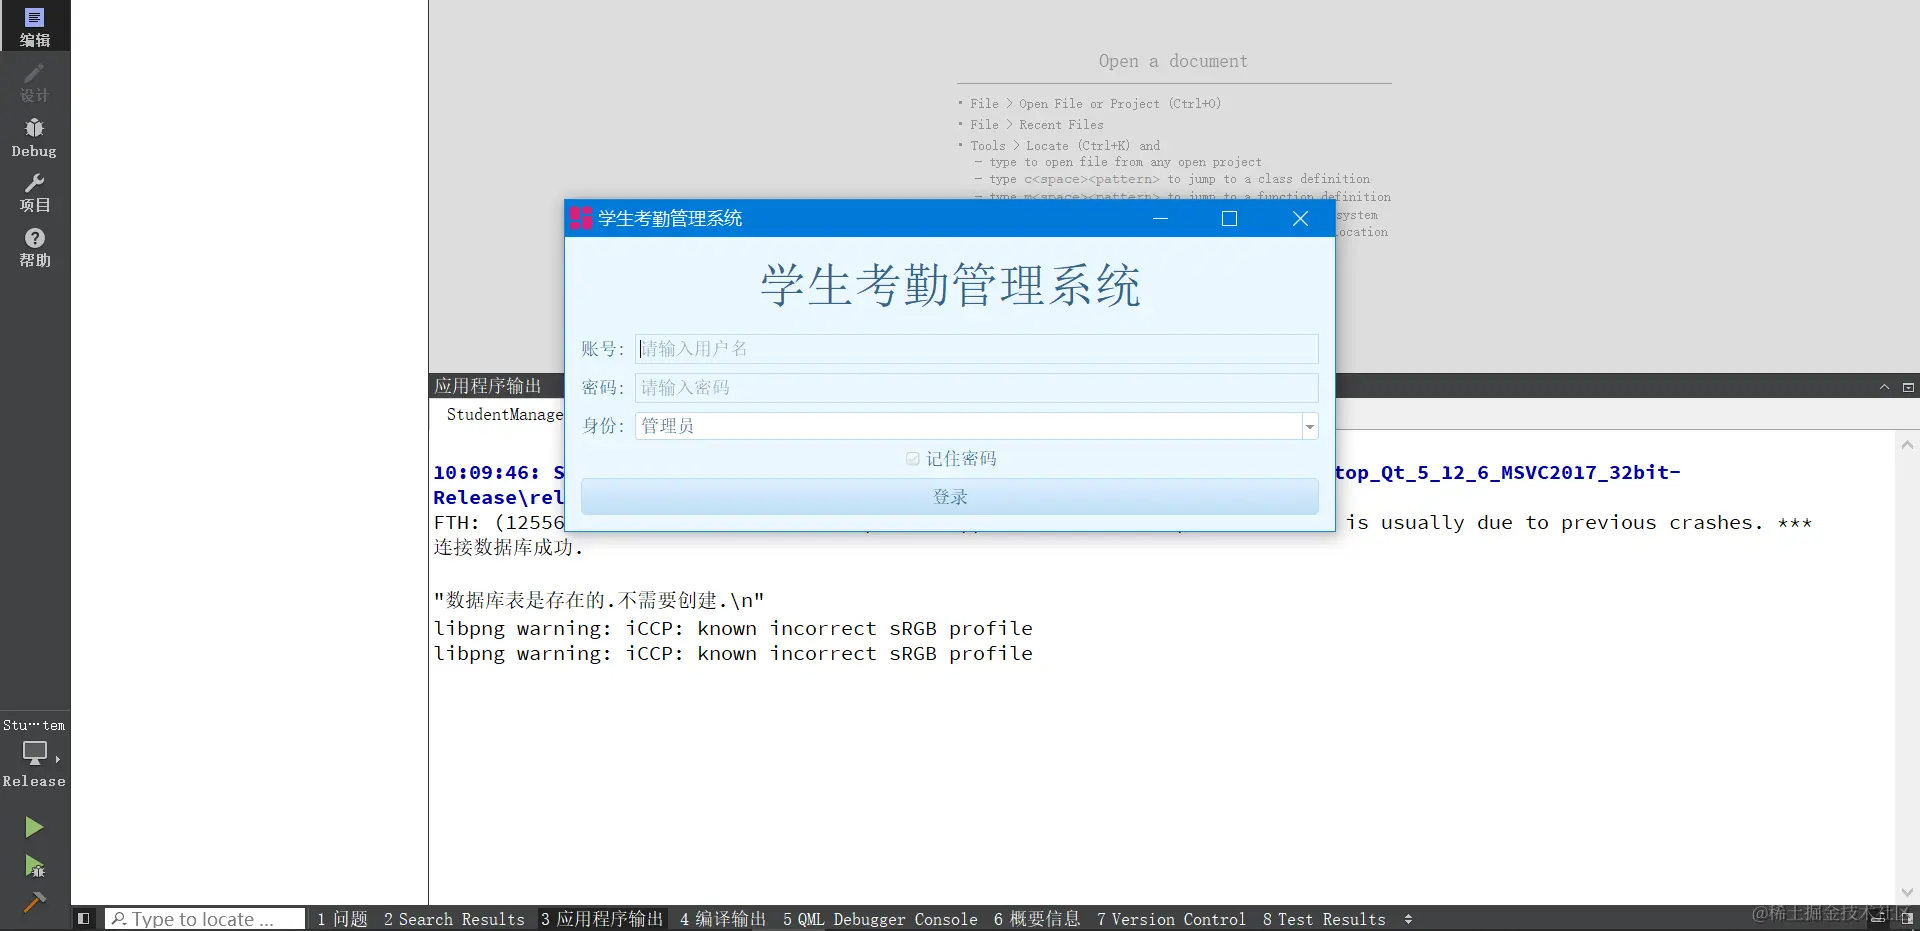This screenshot has height=931, width=1920.
Task: Click the output scrollbar down arrow
Action: point(1907,892)
